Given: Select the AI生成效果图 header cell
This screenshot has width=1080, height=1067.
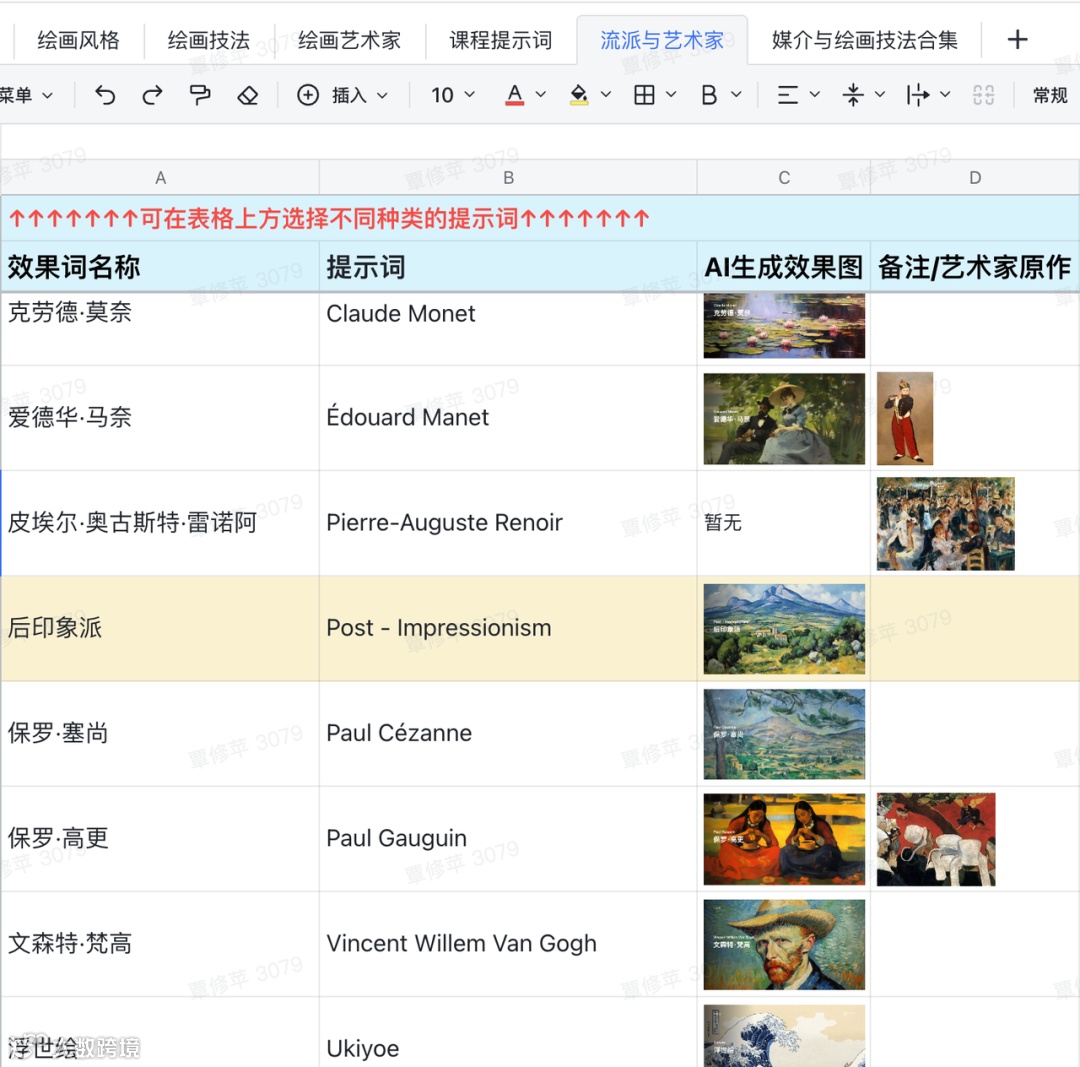Looking at the screenshot, I should point(784,267).
